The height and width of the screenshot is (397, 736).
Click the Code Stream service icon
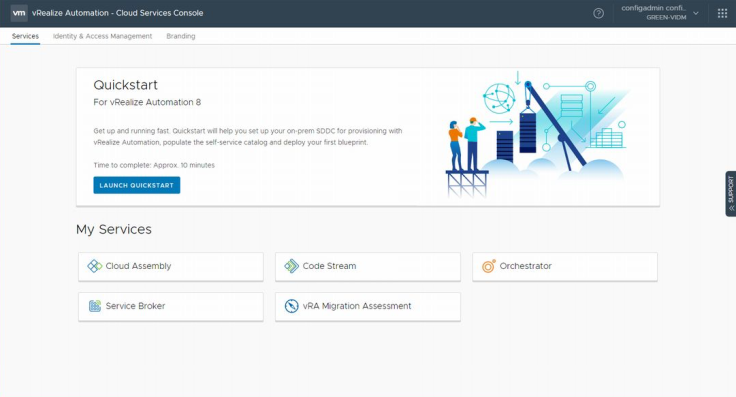[291, 266]
